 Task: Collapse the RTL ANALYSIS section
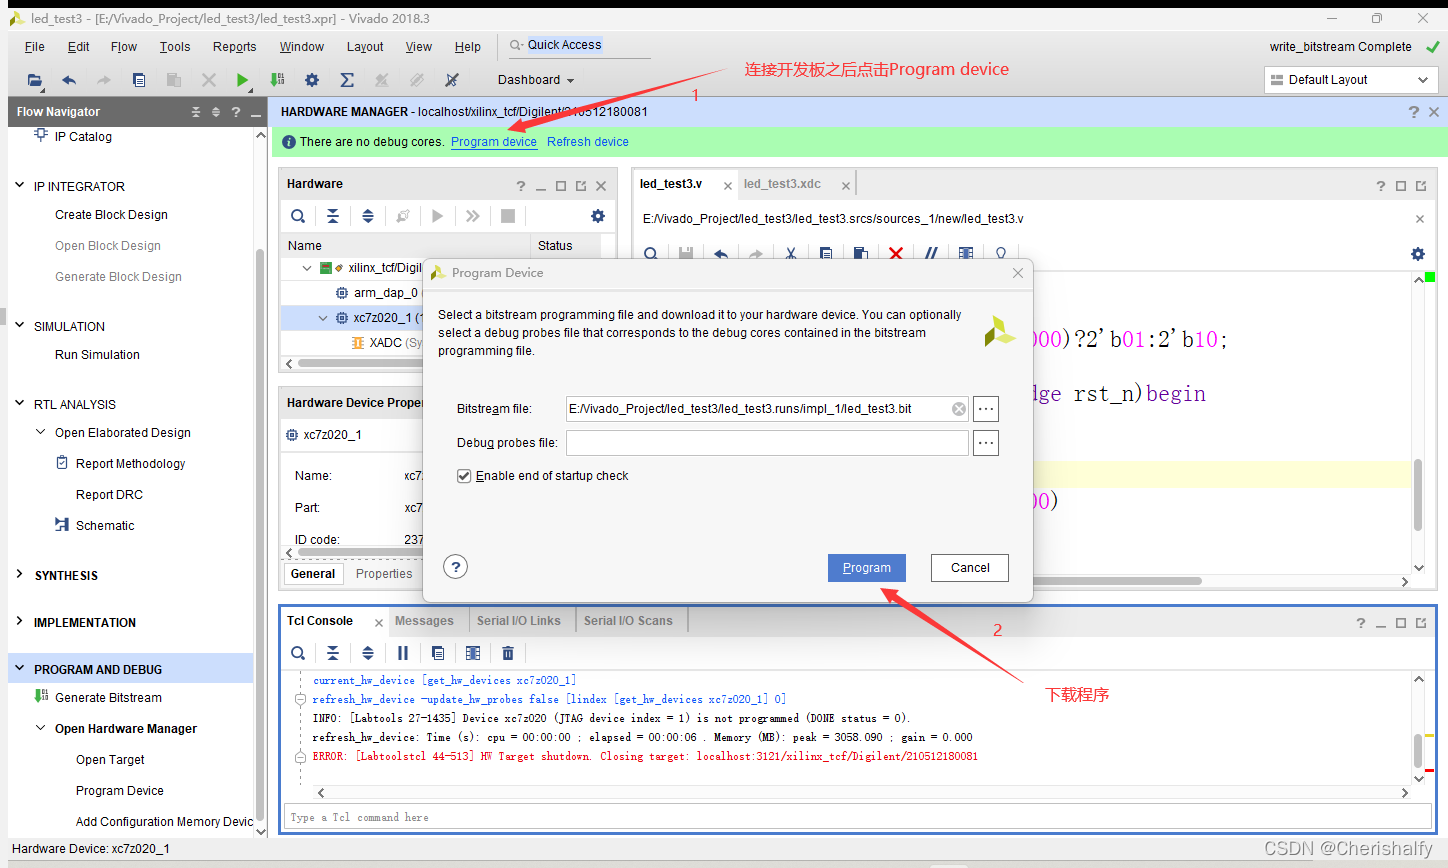tap(20, 403)
